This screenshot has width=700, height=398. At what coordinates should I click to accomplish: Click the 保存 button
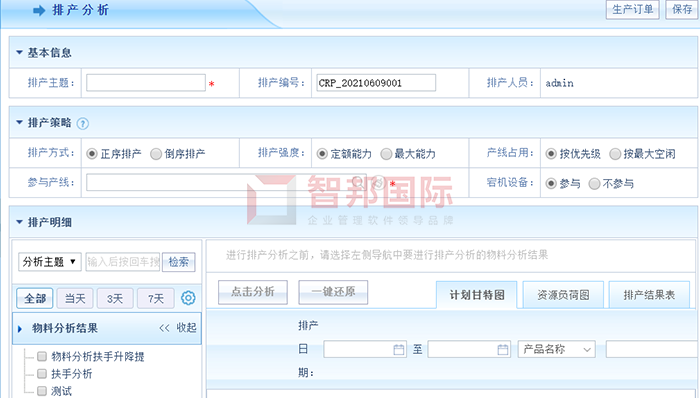coord(682,9)
